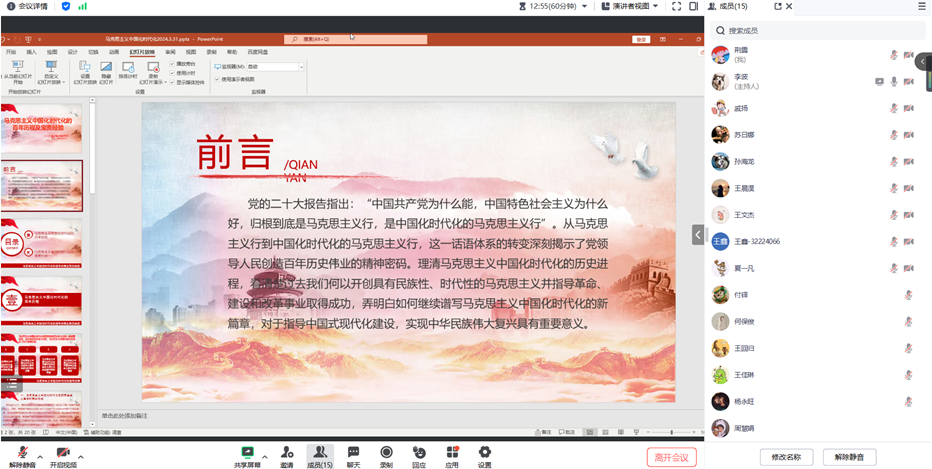Toggle 解除静音 microphone at bottom left

(x=21, y=453)
